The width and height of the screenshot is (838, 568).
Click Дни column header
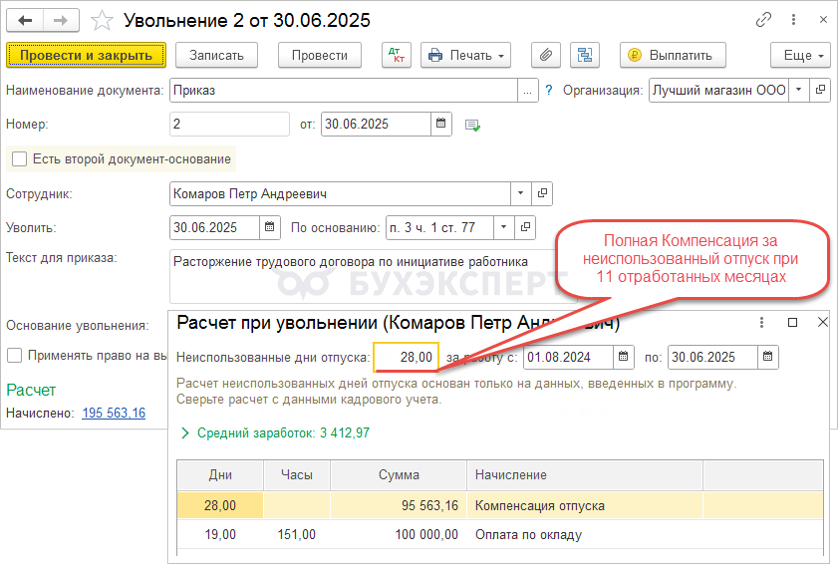pyautogui.click(x=220, y=474)
